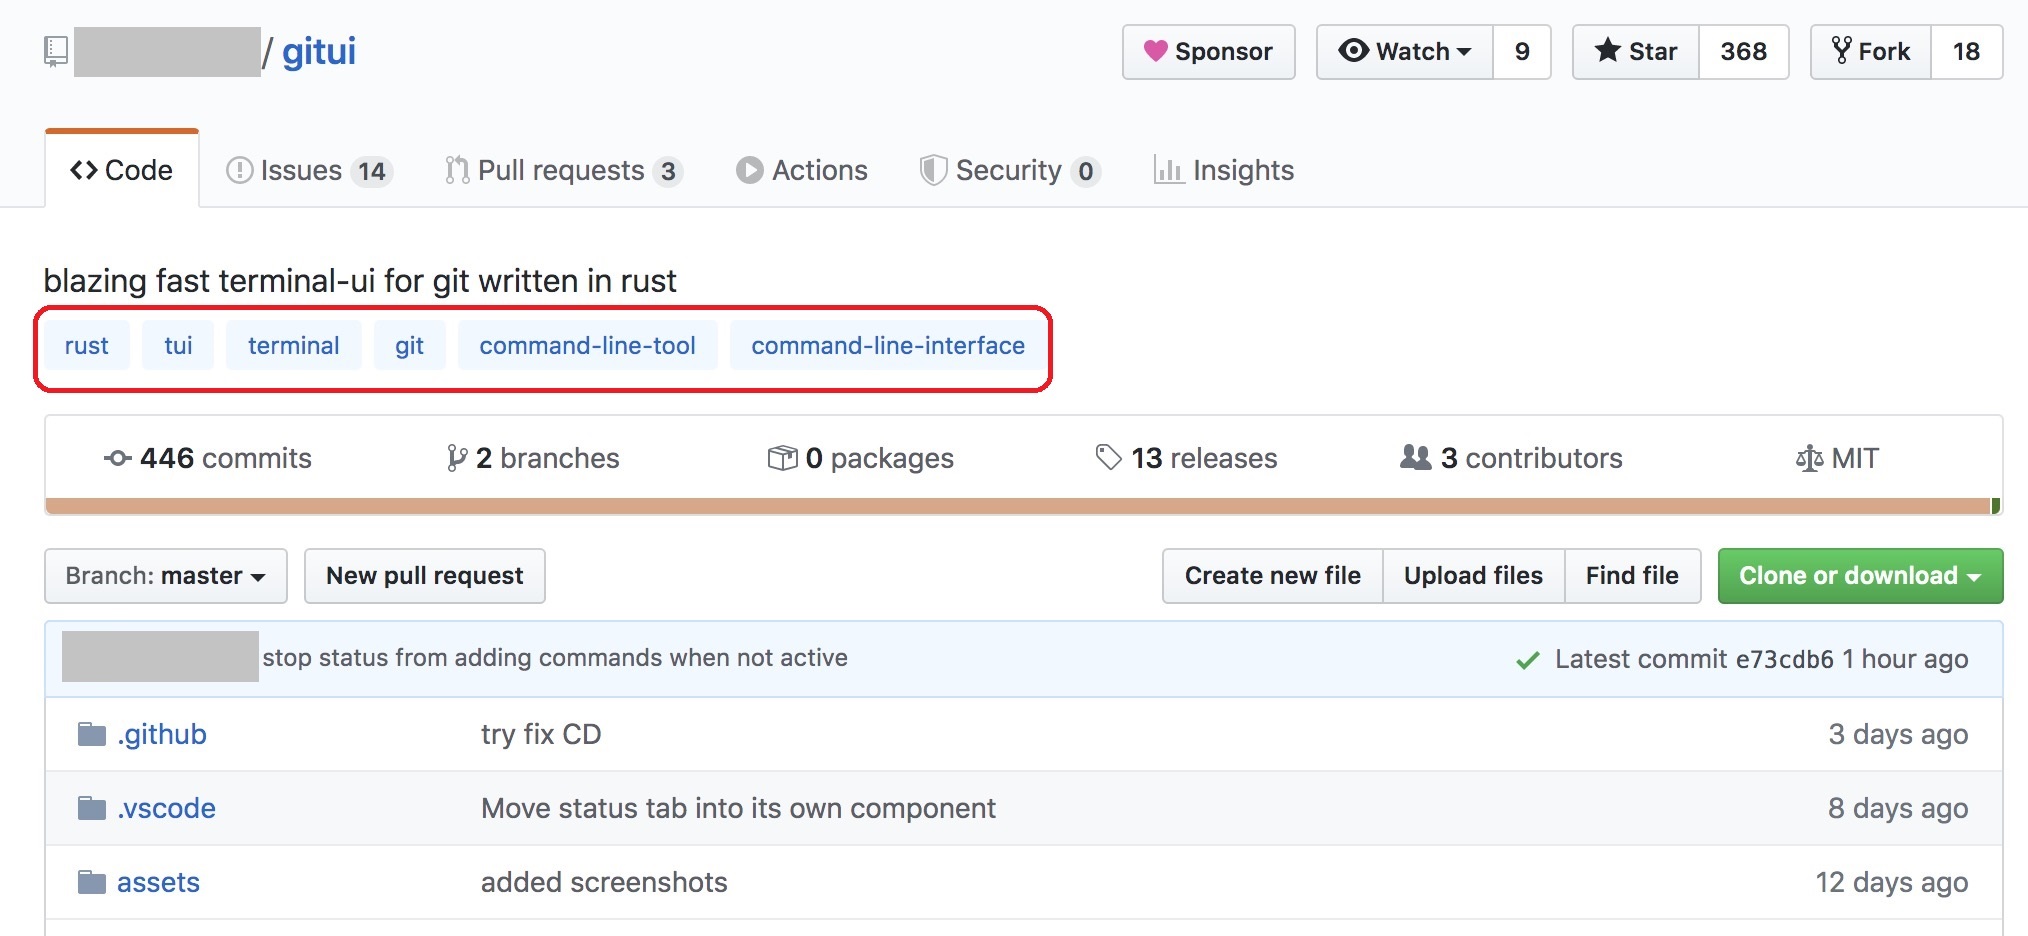This screenshot has width=2028, height=936.
Task: Click the Create new file button
Action: tap(1272, 576)
